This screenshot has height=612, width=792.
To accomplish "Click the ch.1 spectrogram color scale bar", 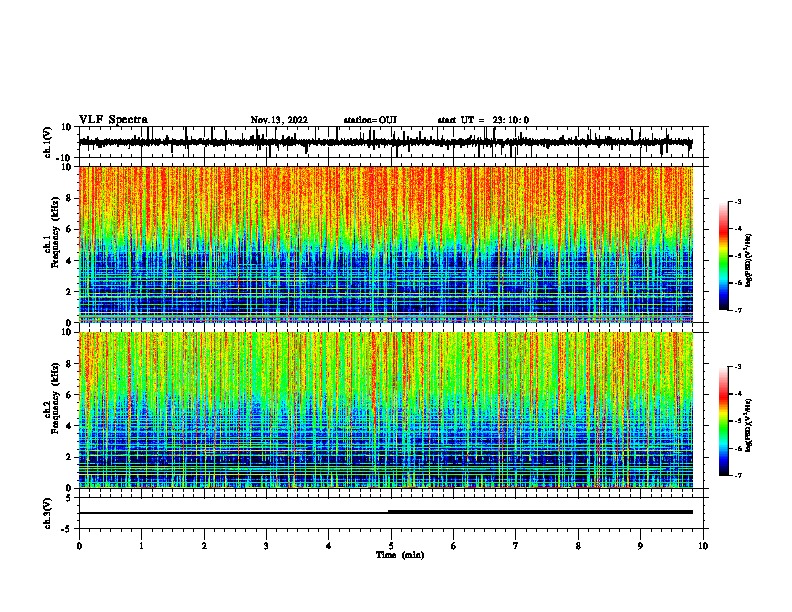I will (x=724, y=256).
